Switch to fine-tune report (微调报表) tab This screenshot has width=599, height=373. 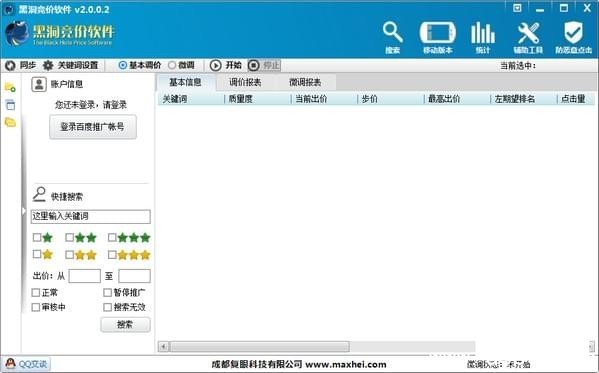point(306,83)
